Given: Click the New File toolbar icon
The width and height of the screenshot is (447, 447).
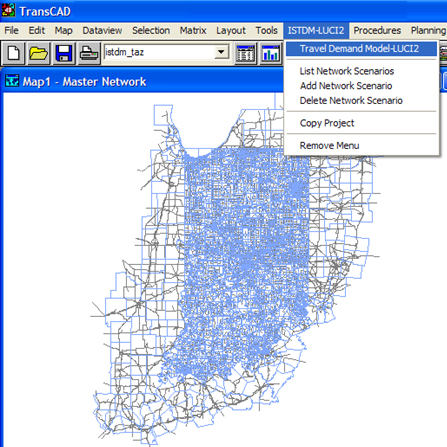Looking at the screenshot, I should point(13,53).
